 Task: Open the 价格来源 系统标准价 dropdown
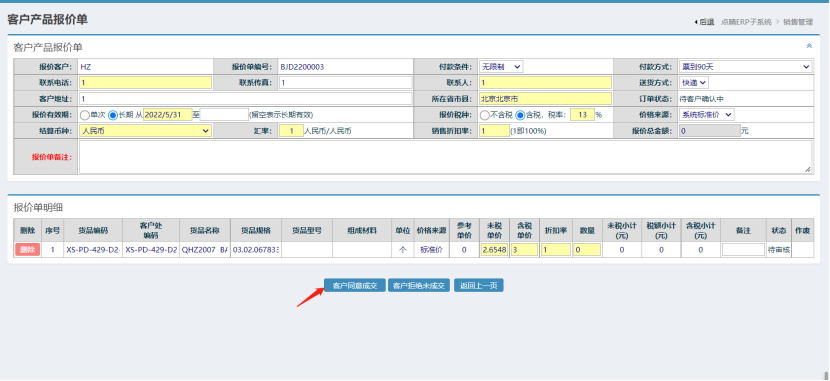click(706, 115)
